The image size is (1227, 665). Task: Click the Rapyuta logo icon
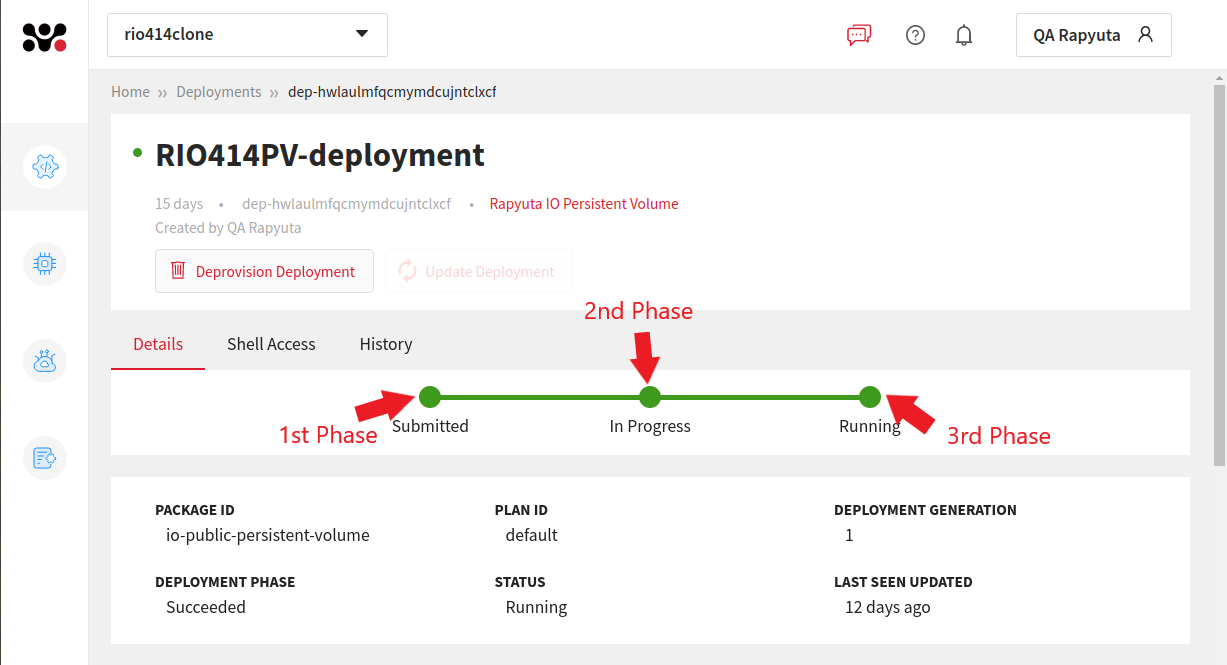coord(44,38)
